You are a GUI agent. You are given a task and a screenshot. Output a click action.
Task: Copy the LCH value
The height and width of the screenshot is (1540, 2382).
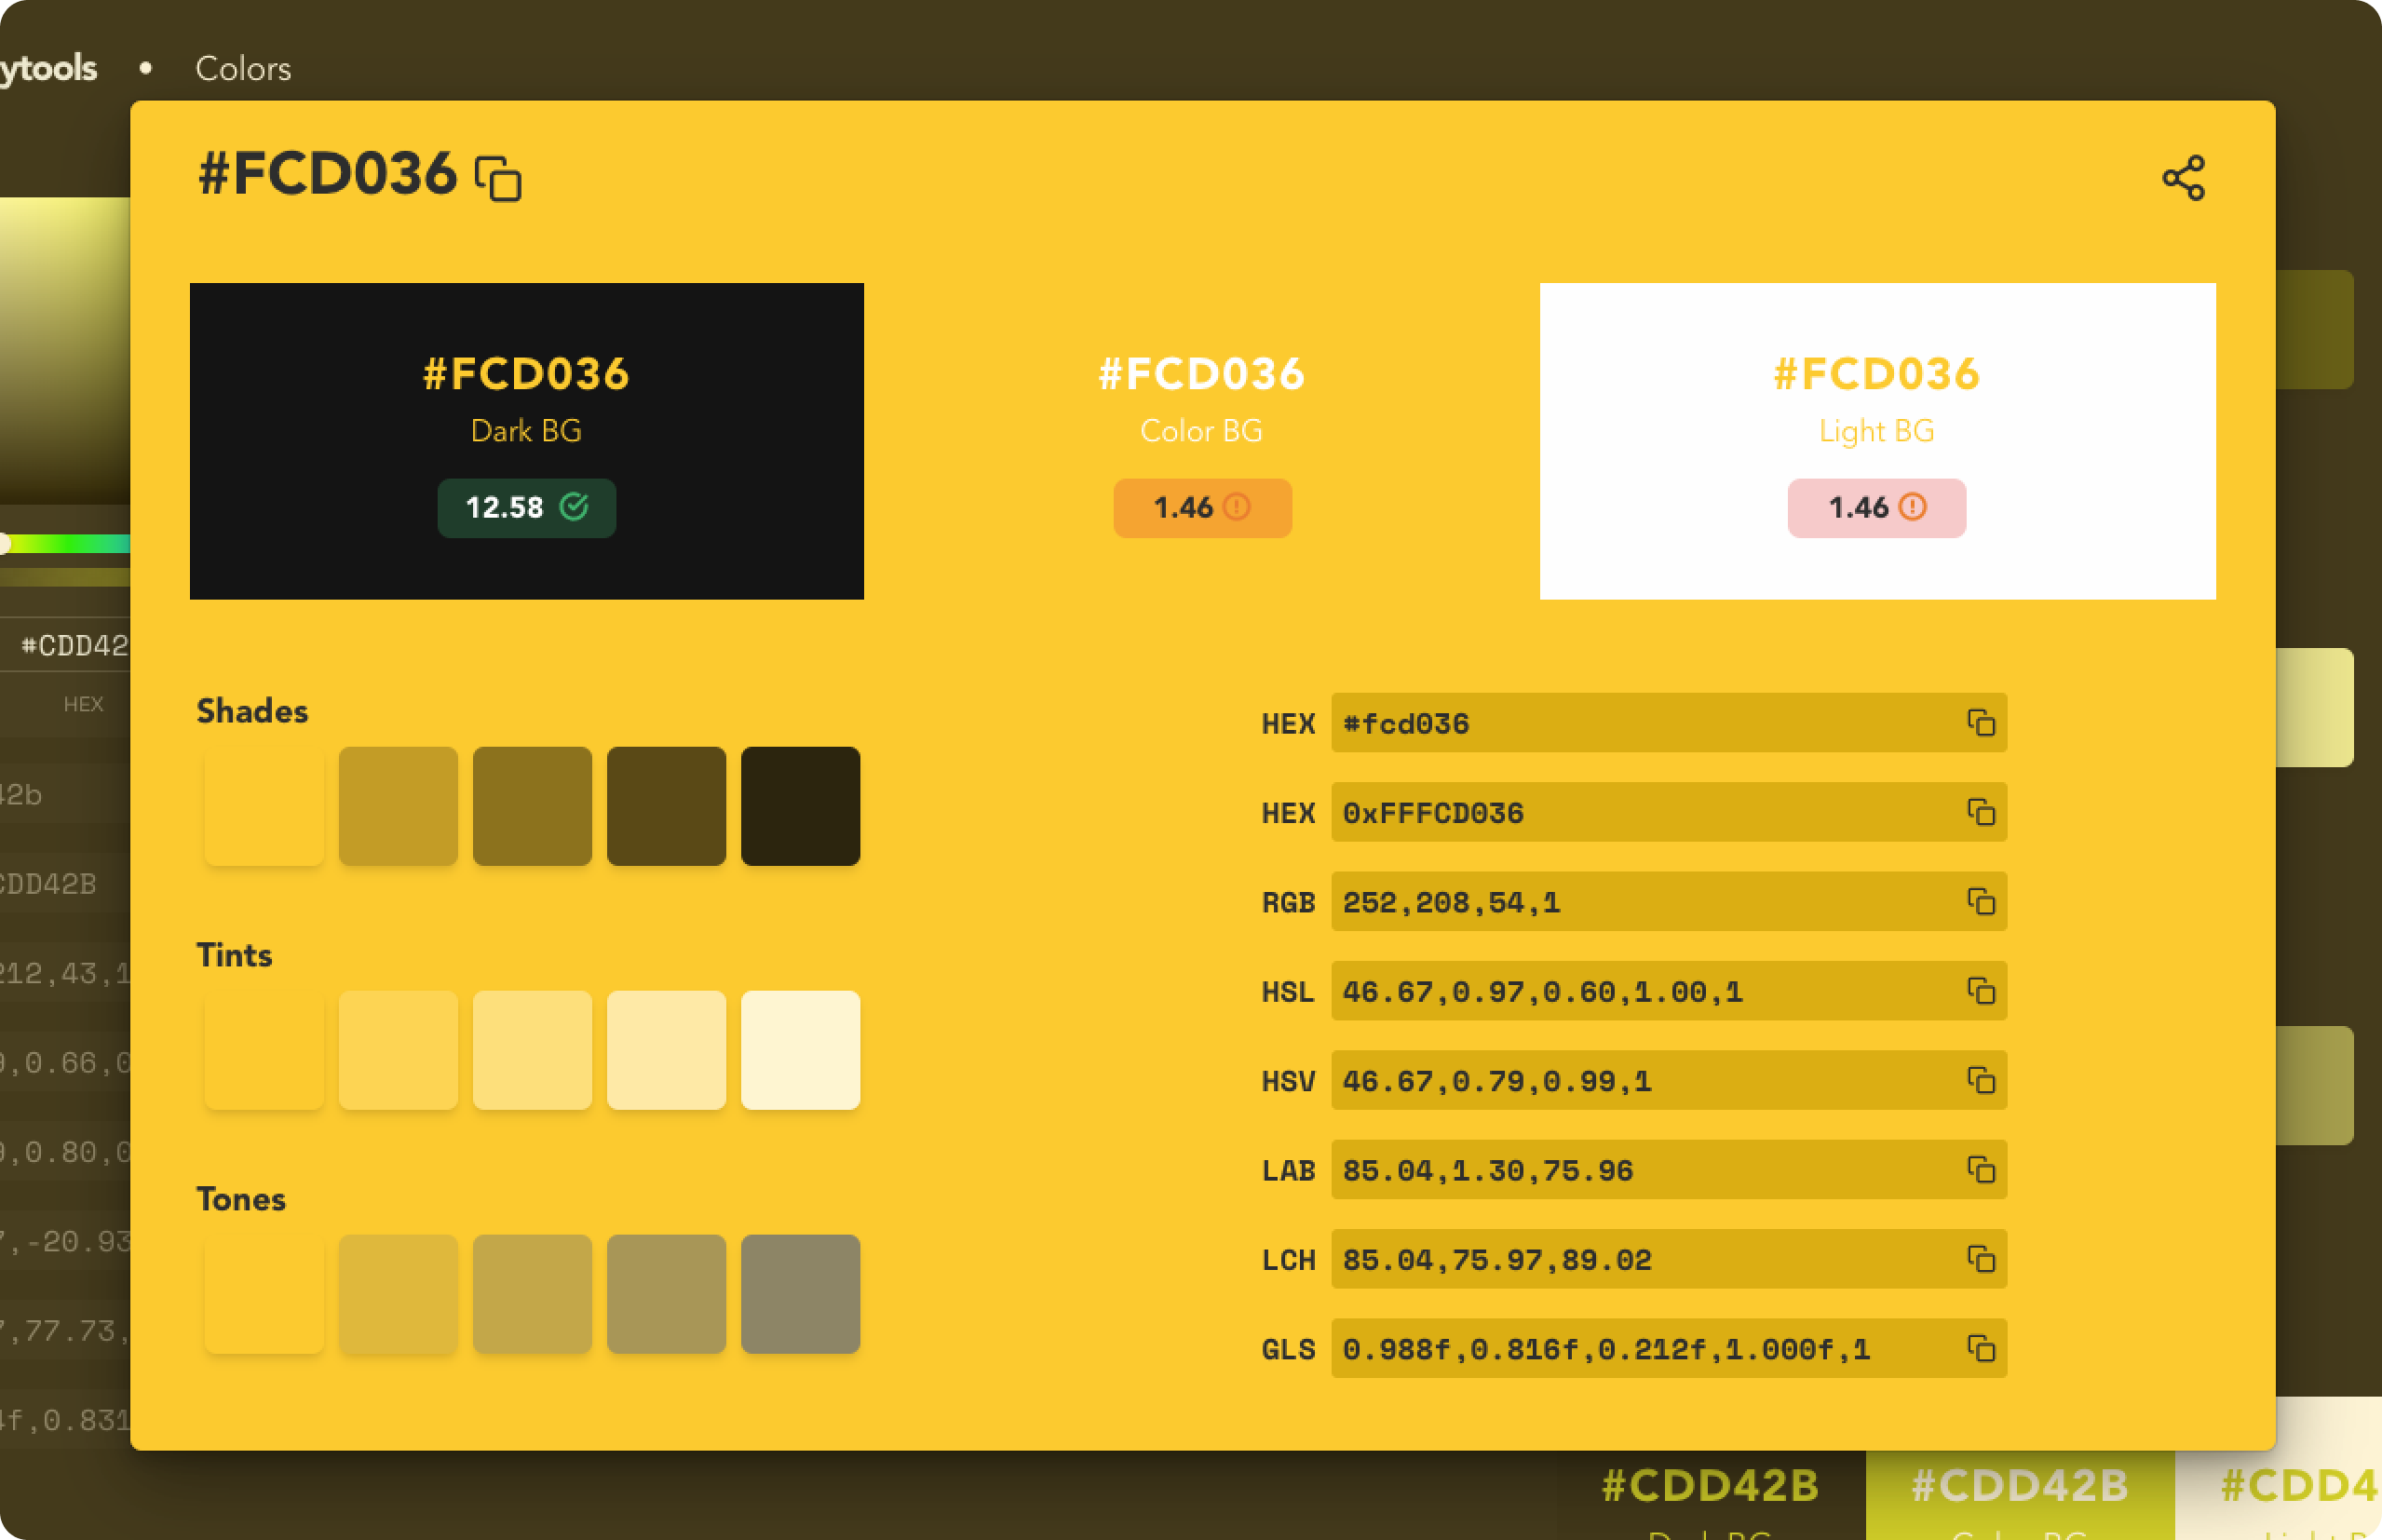tap(1981, 1259)
